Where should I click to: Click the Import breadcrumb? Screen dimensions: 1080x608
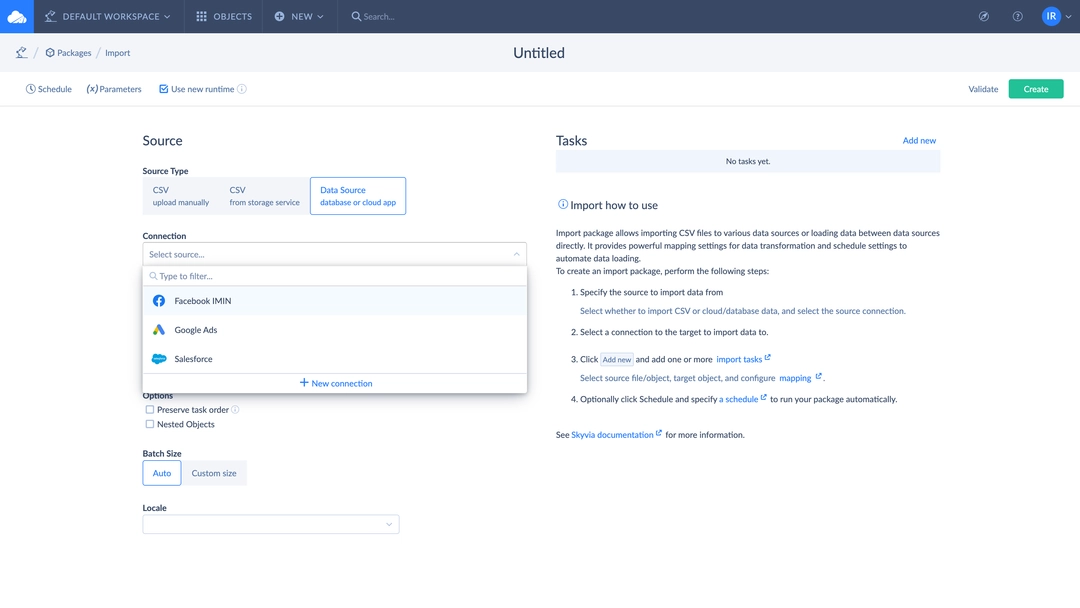[118, 53]
